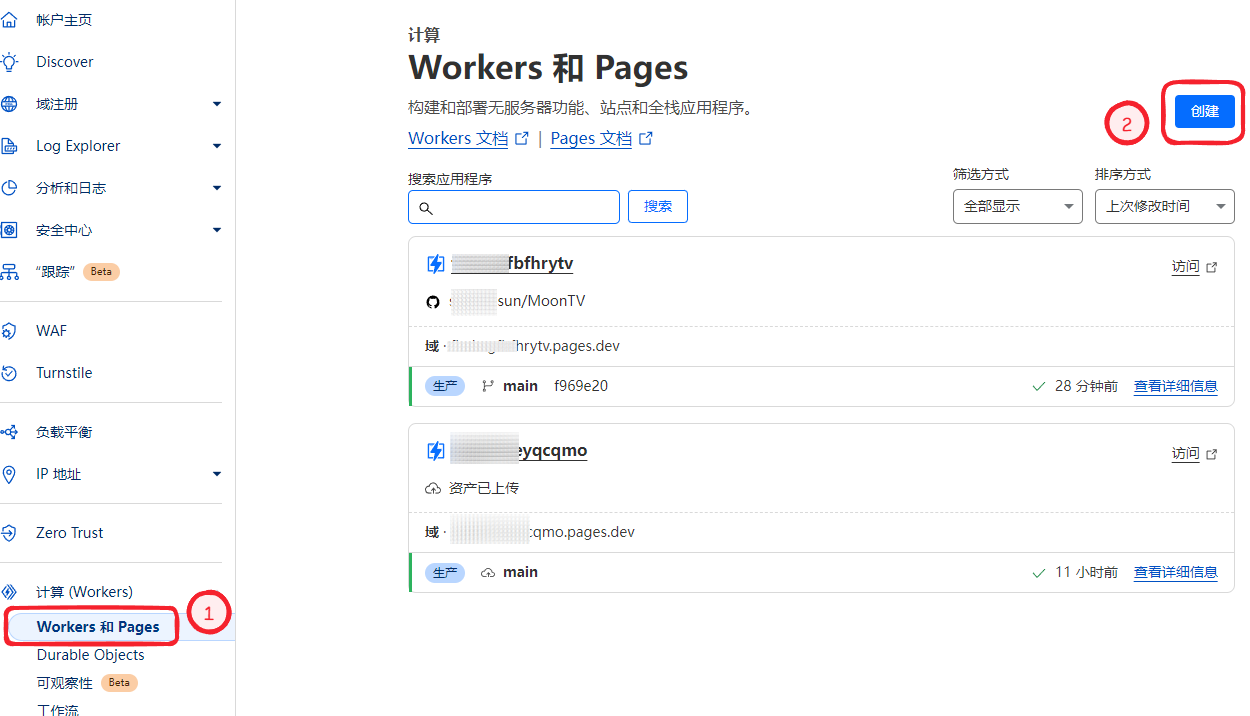The image size is (1250, 716).
Task: Open Turnstile in the sidebar
Action: 64,373
